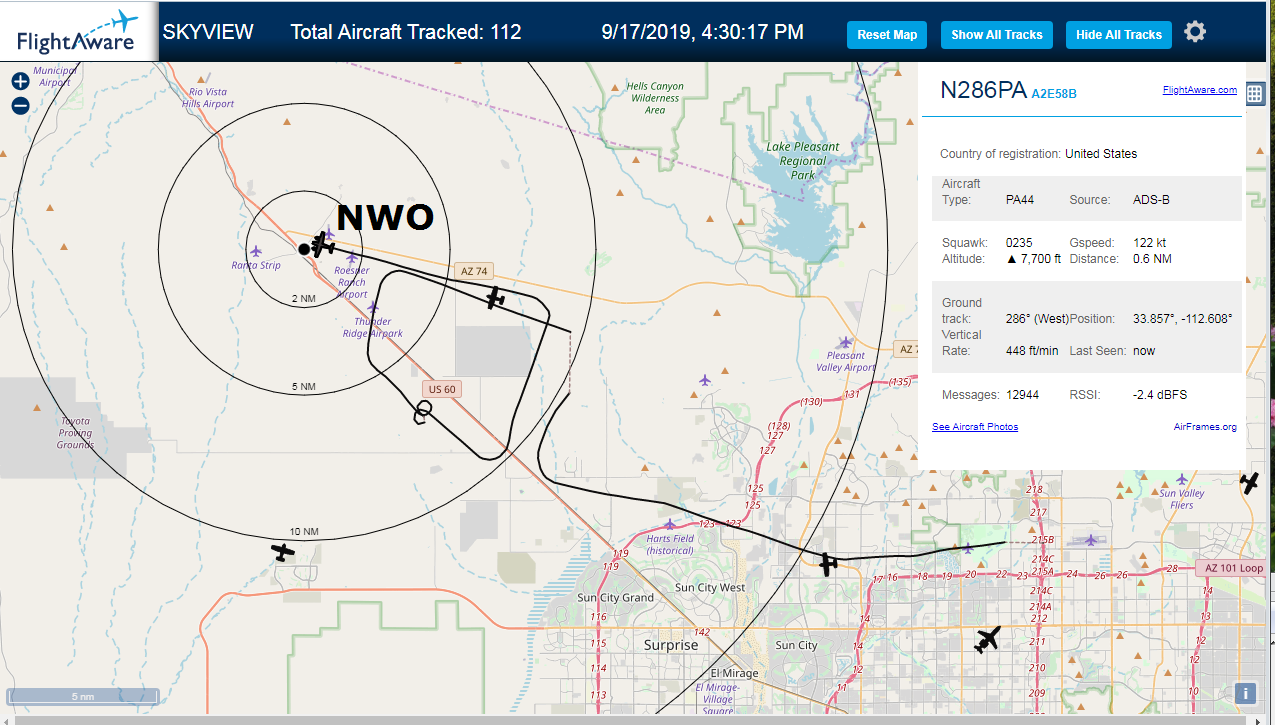This screenshot has height=725, width=1275.
Task: Click SKYVIEW title text
Action: (208, 32)
